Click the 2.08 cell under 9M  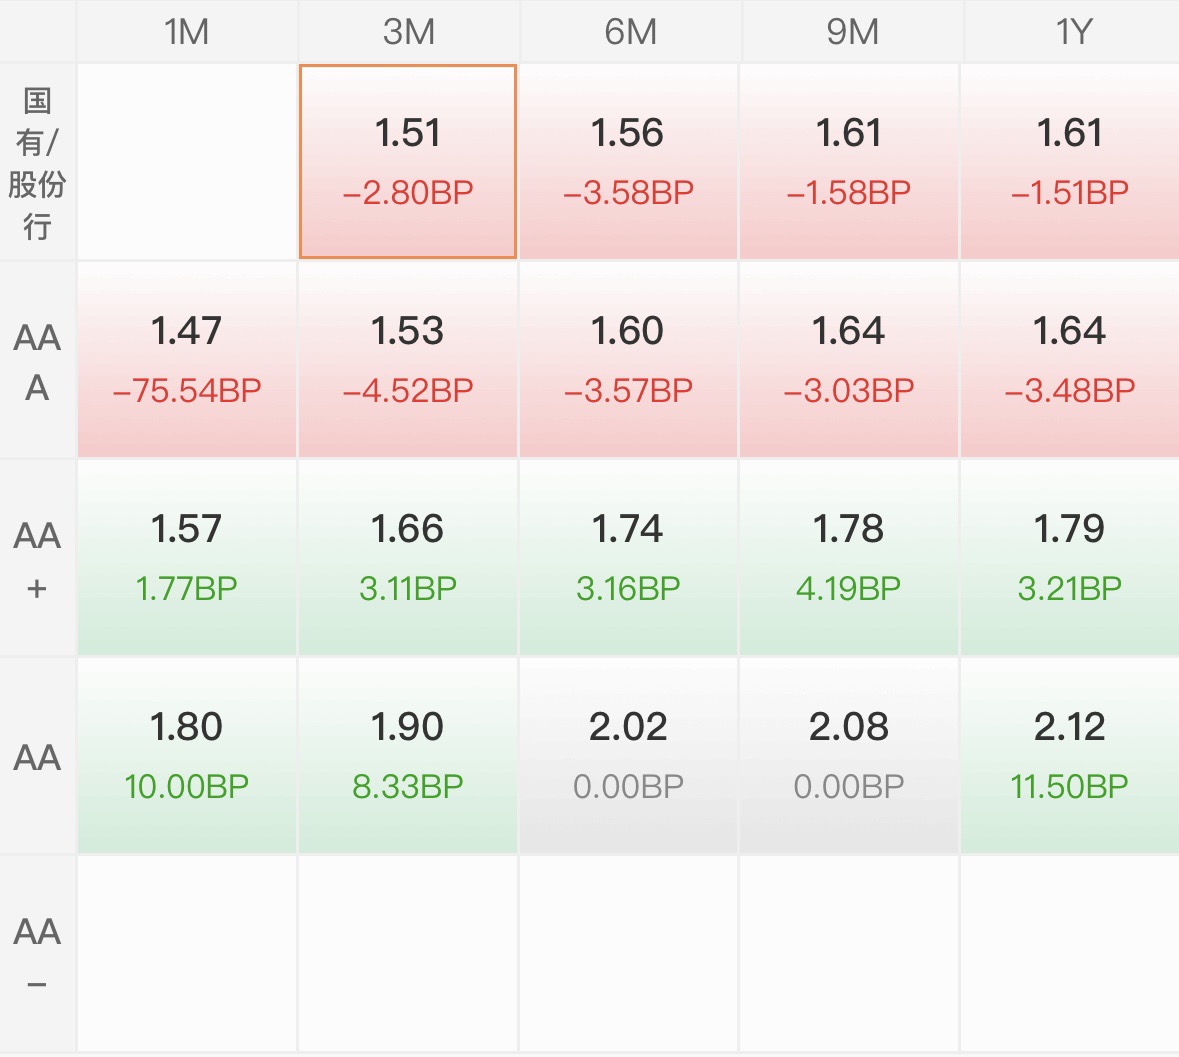click(850, 756)
